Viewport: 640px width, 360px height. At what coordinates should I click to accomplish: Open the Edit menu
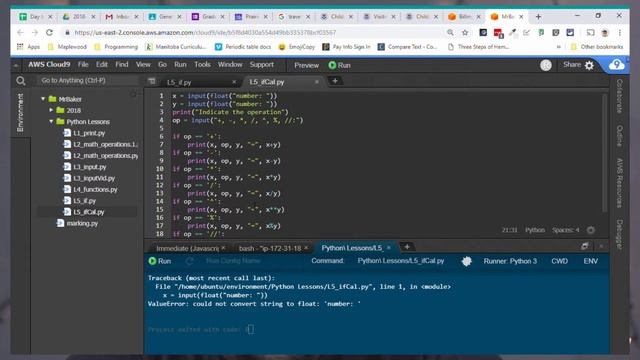point(102,64)
